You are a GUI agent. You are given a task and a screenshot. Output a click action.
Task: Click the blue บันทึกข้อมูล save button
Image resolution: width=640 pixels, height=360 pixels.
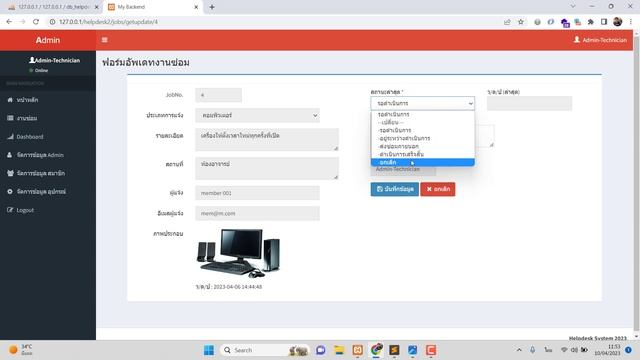point(395,189)
